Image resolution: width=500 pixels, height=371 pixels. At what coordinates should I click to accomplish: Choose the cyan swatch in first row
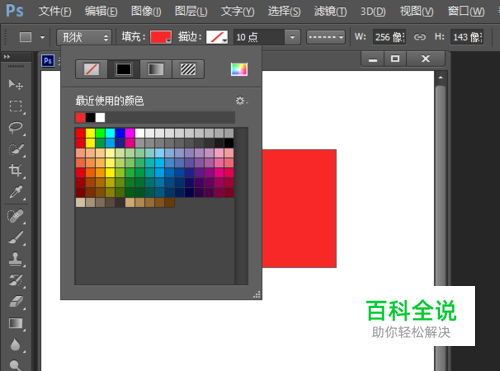(x=110, y=133)
